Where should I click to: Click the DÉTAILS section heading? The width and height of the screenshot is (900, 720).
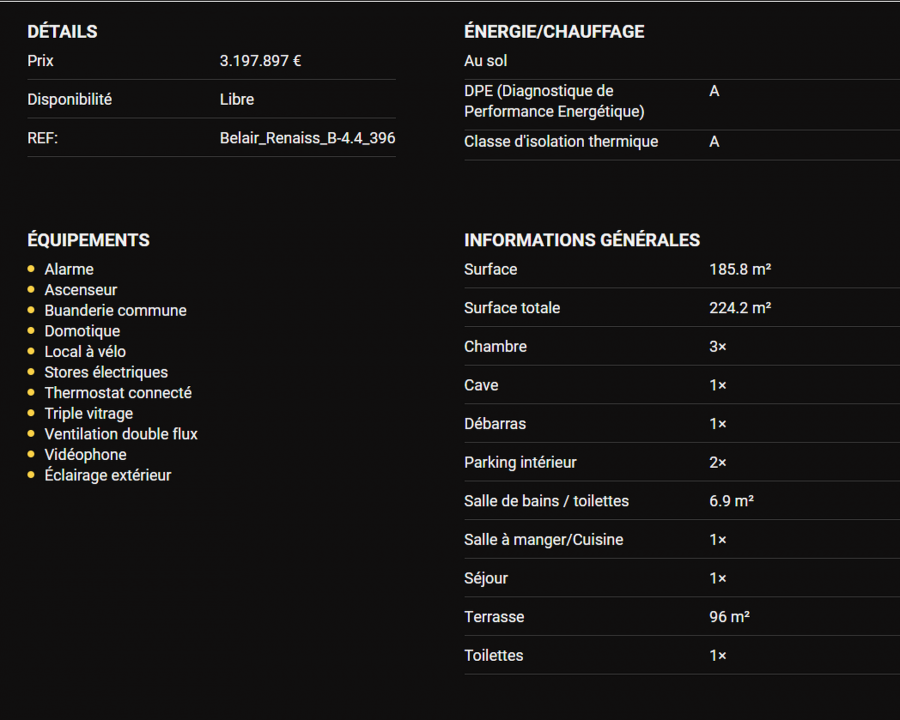62,32
